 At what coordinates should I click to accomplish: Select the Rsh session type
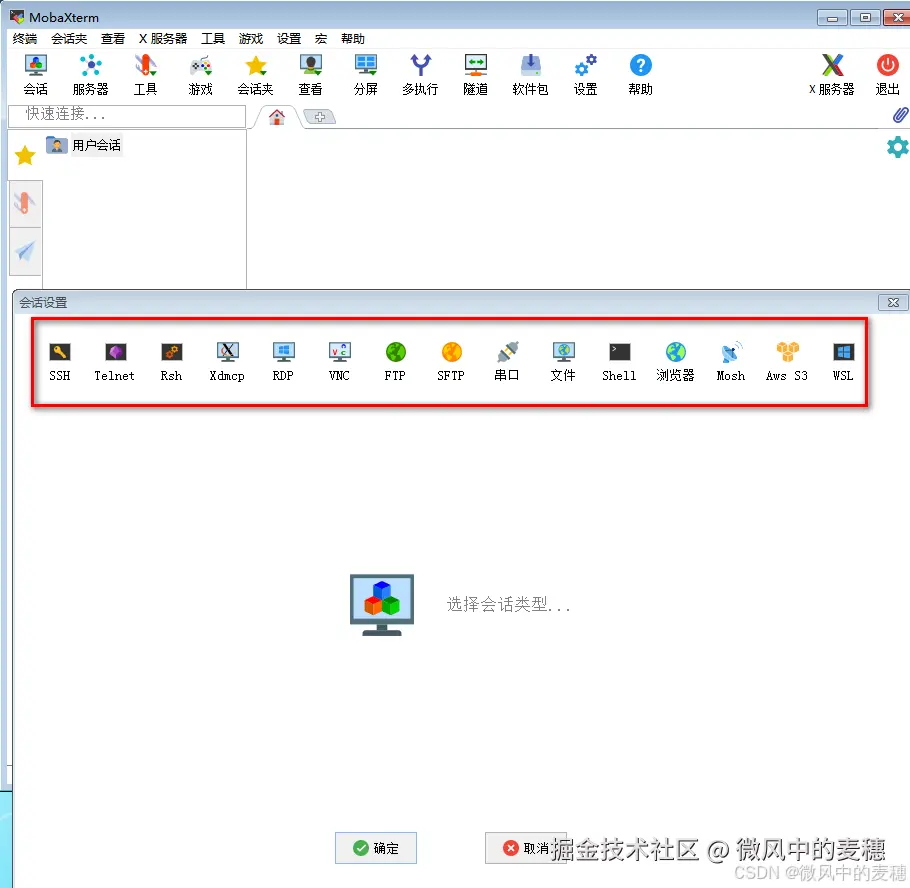tap(171, 362)
